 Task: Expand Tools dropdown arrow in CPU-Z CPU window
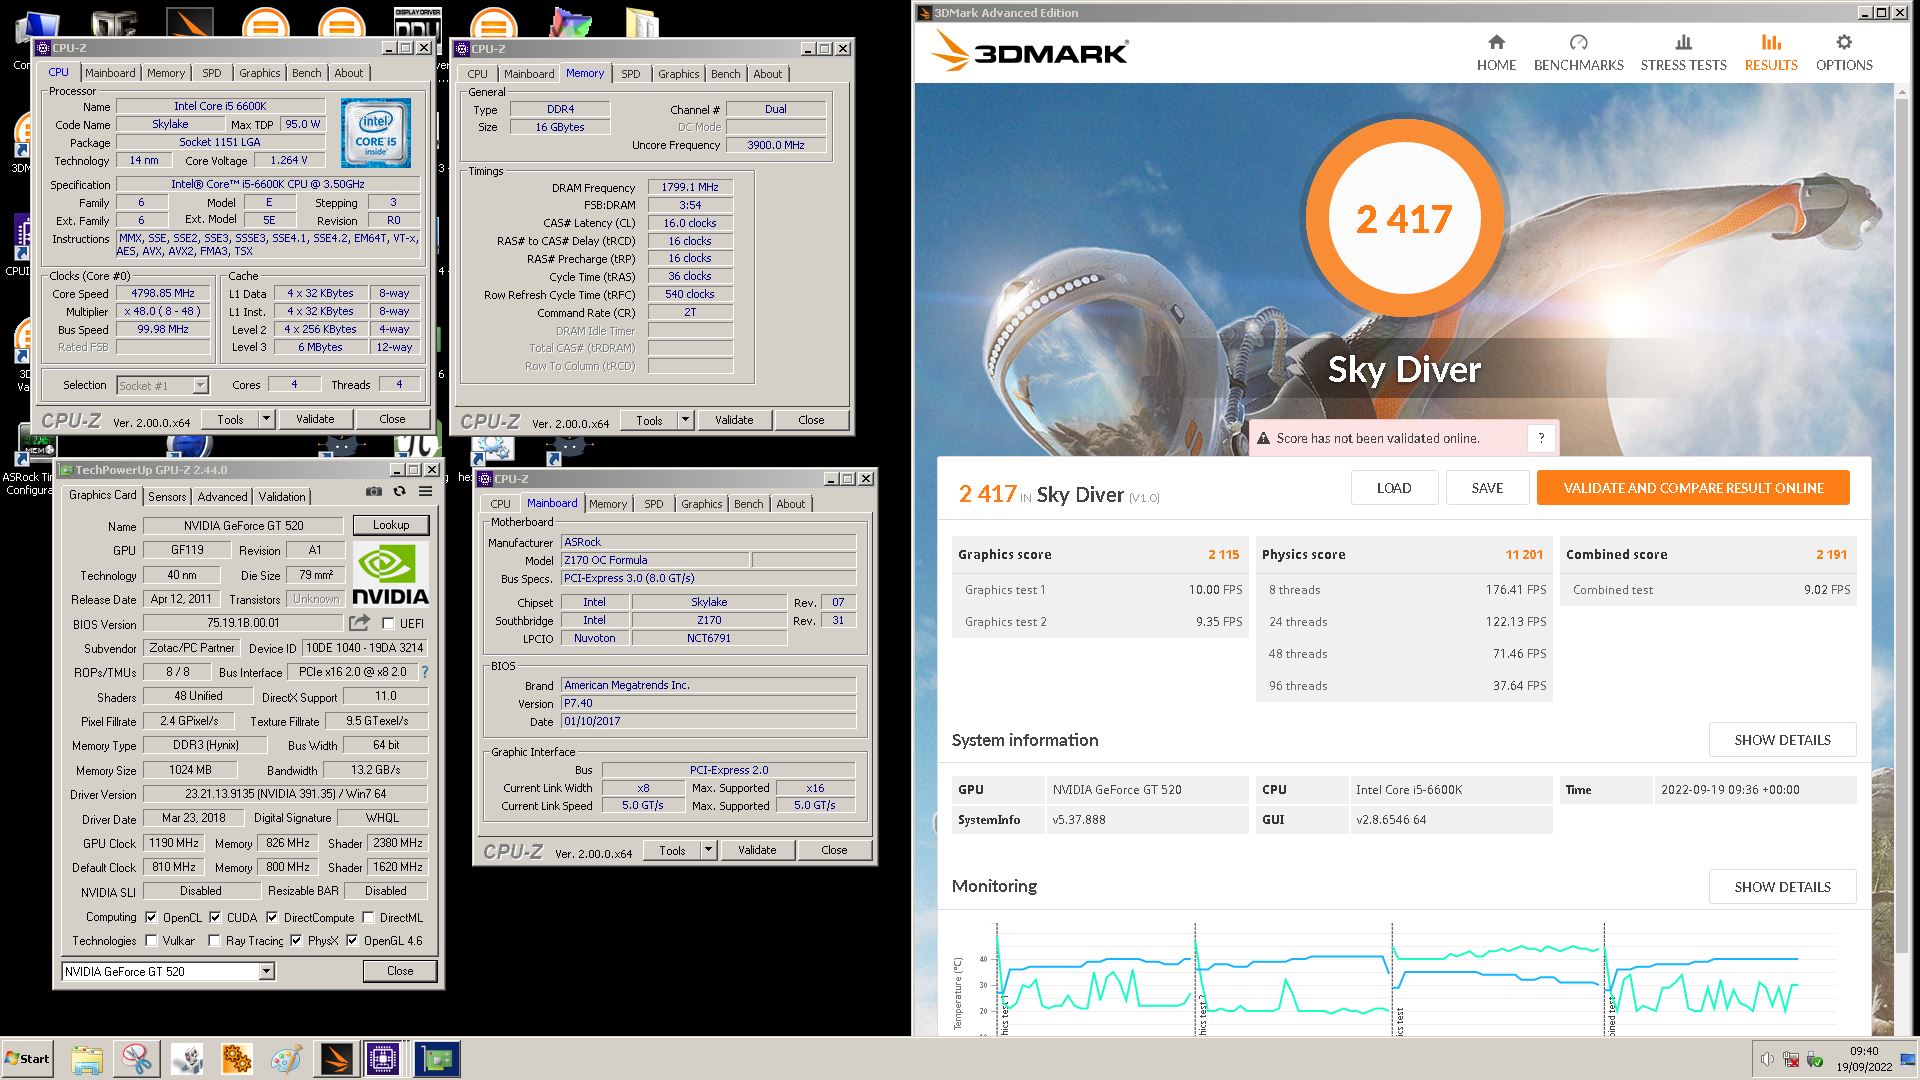tap(266, 419)
